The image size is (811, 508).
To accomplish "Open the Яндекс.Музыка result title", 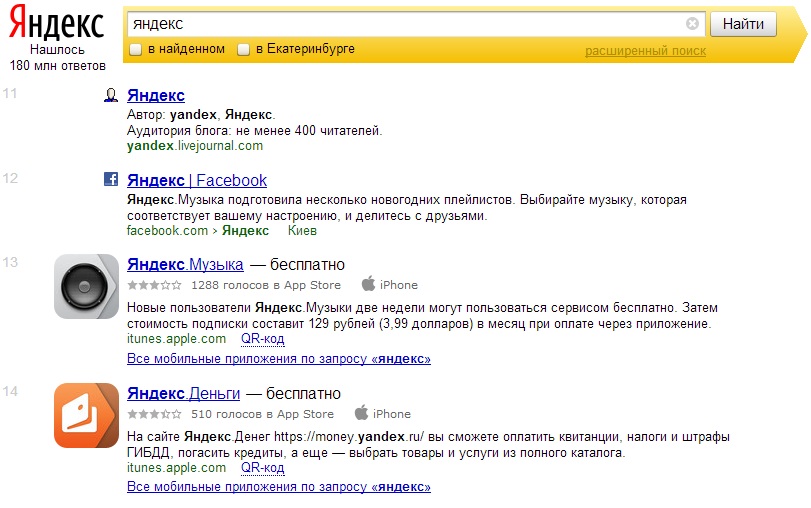I will point(185,264).
